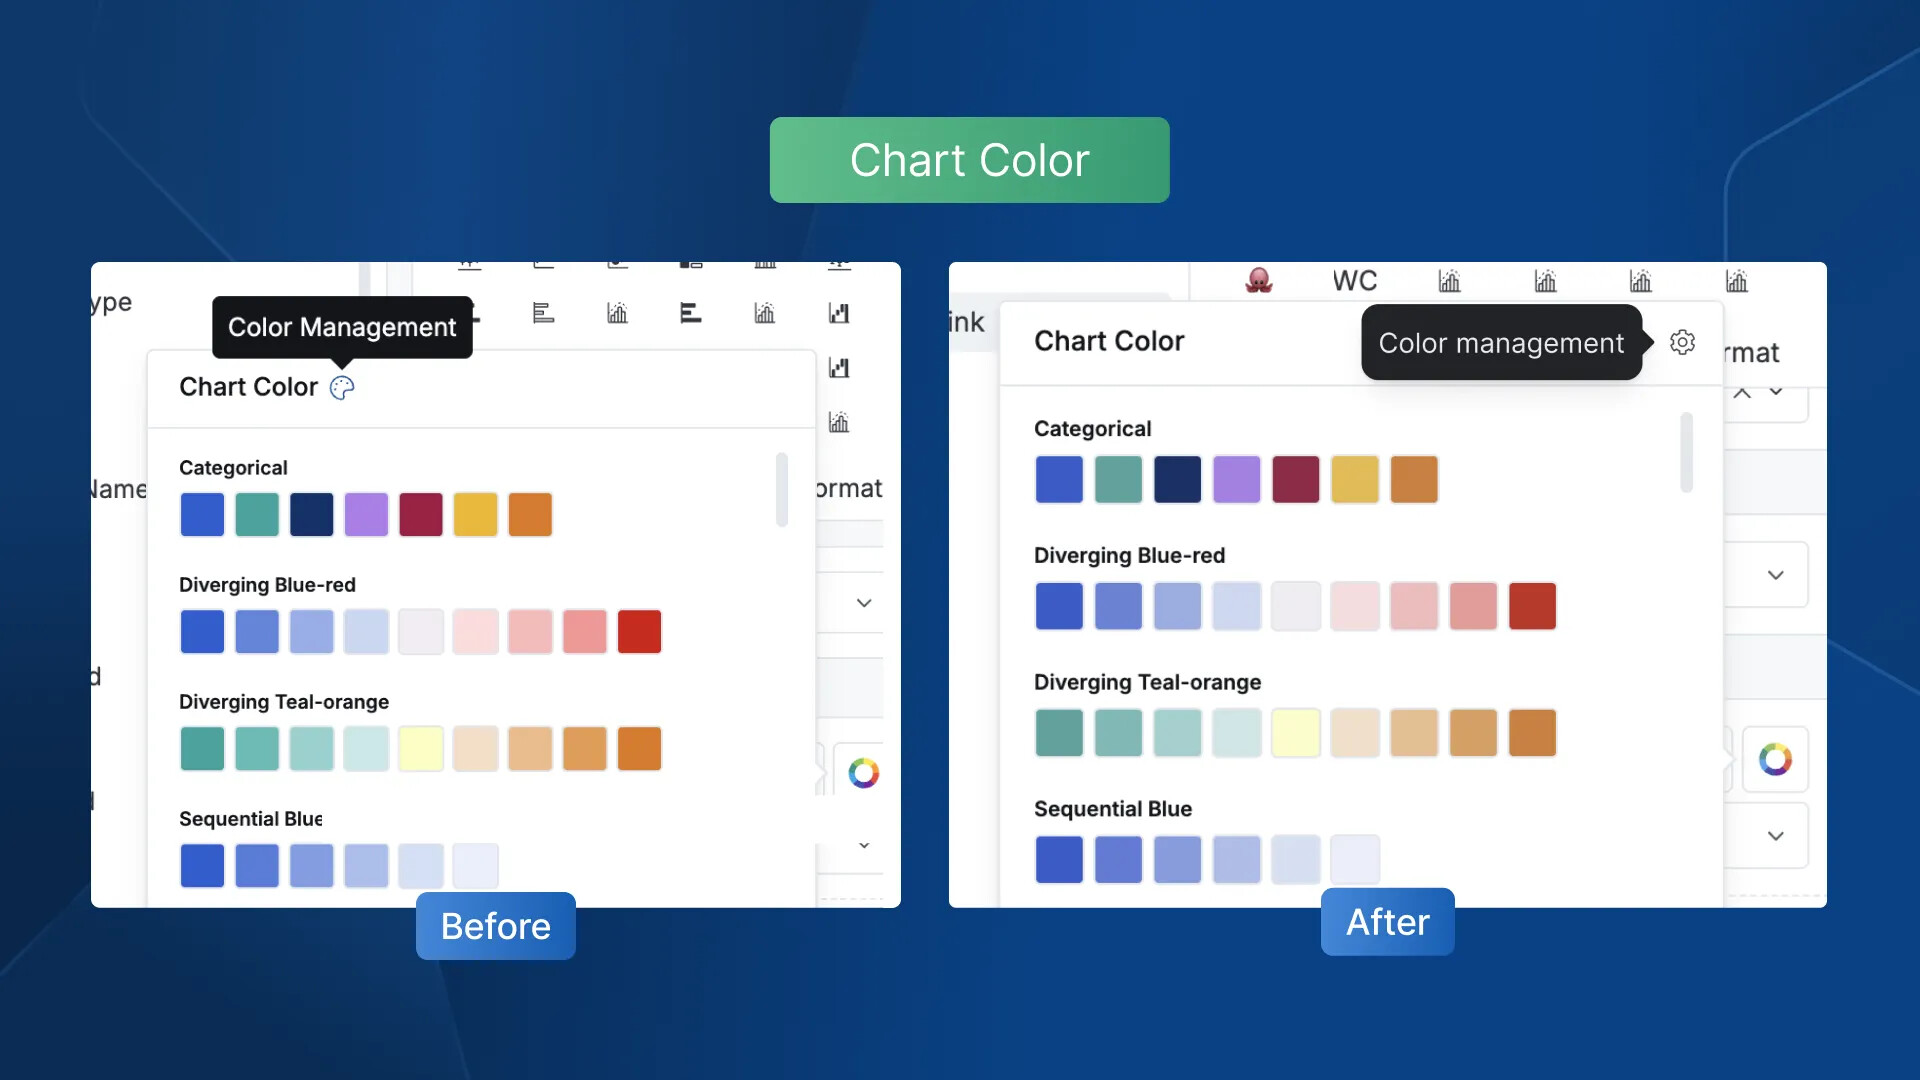Viewport: 1920px width, 1080px height.
Task: Select the red Diverging Blue-red swatch in After panel
Action: [1532, 606]
